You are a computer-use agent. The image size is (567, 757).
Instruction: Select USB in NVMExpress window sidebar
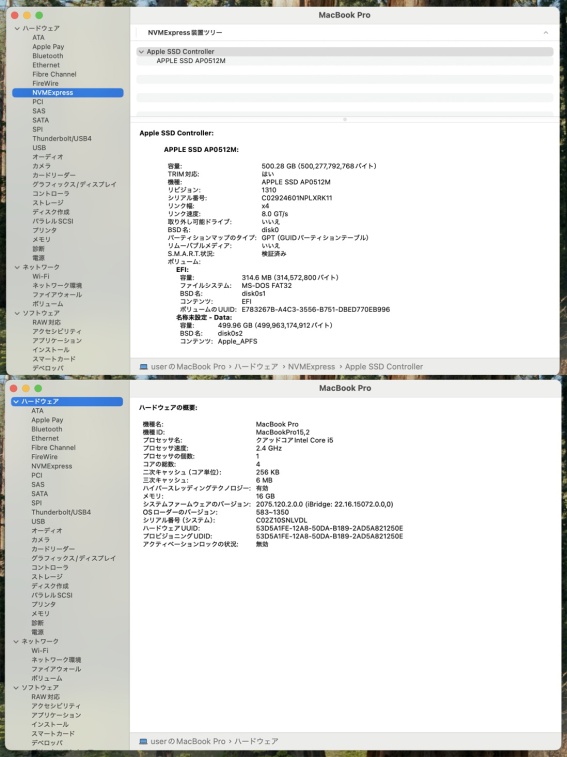pos(39,148)
